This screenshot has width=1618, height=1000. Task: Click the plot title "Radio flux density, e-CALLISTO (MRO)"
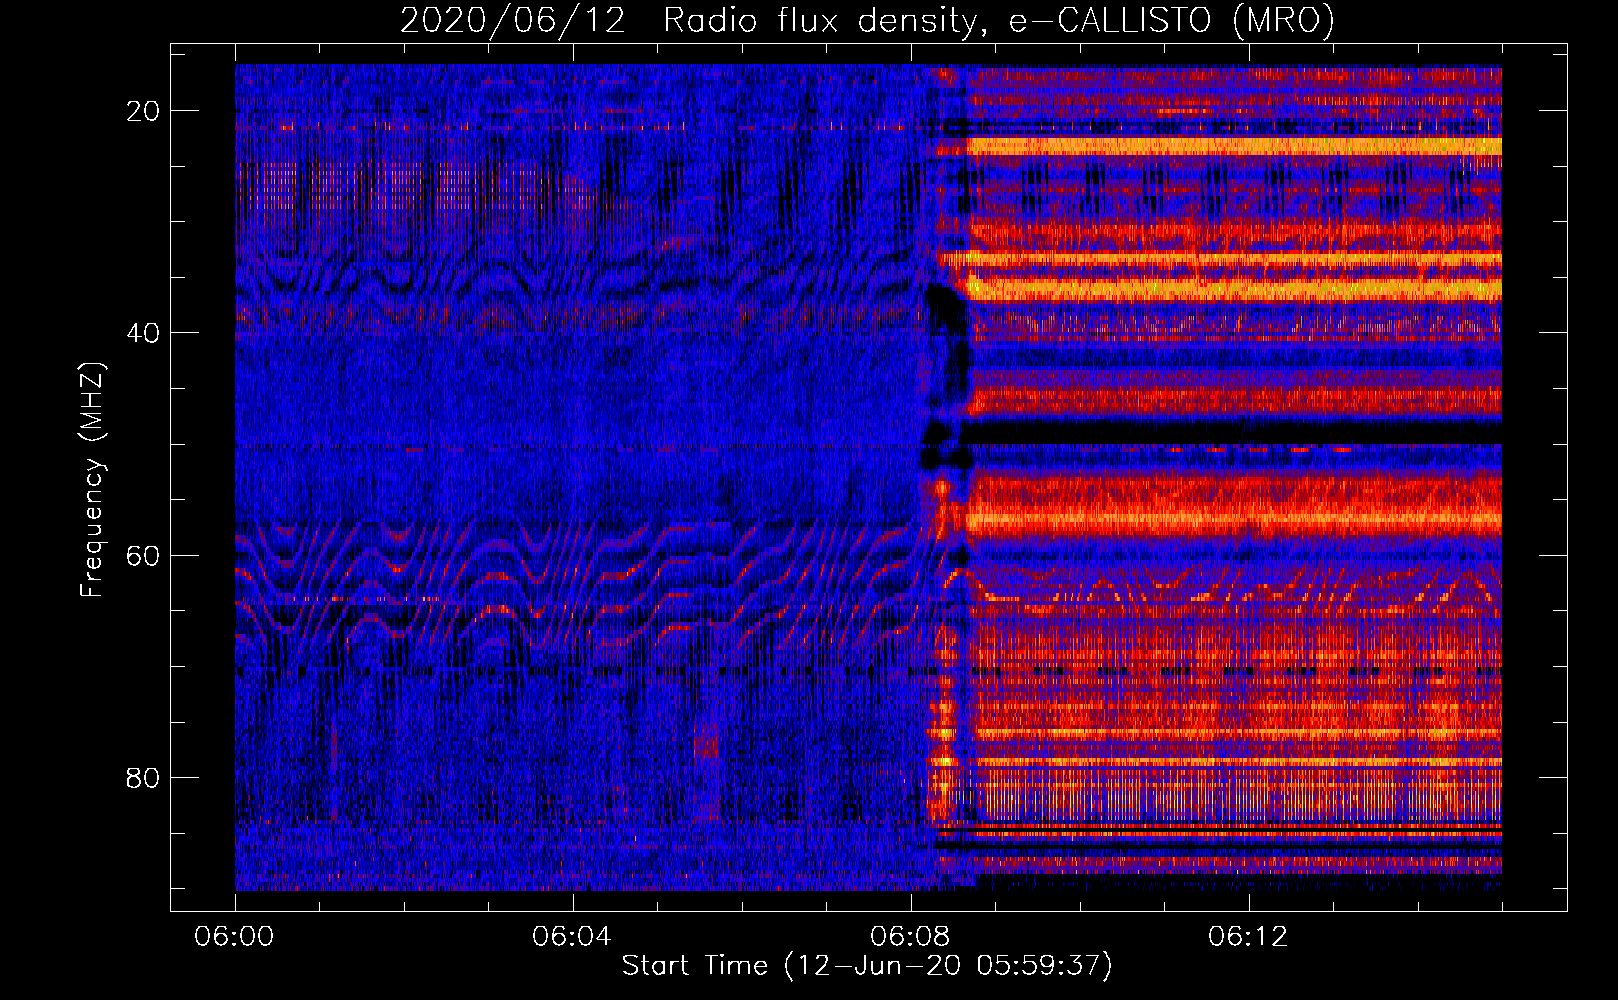coord(998,21)
